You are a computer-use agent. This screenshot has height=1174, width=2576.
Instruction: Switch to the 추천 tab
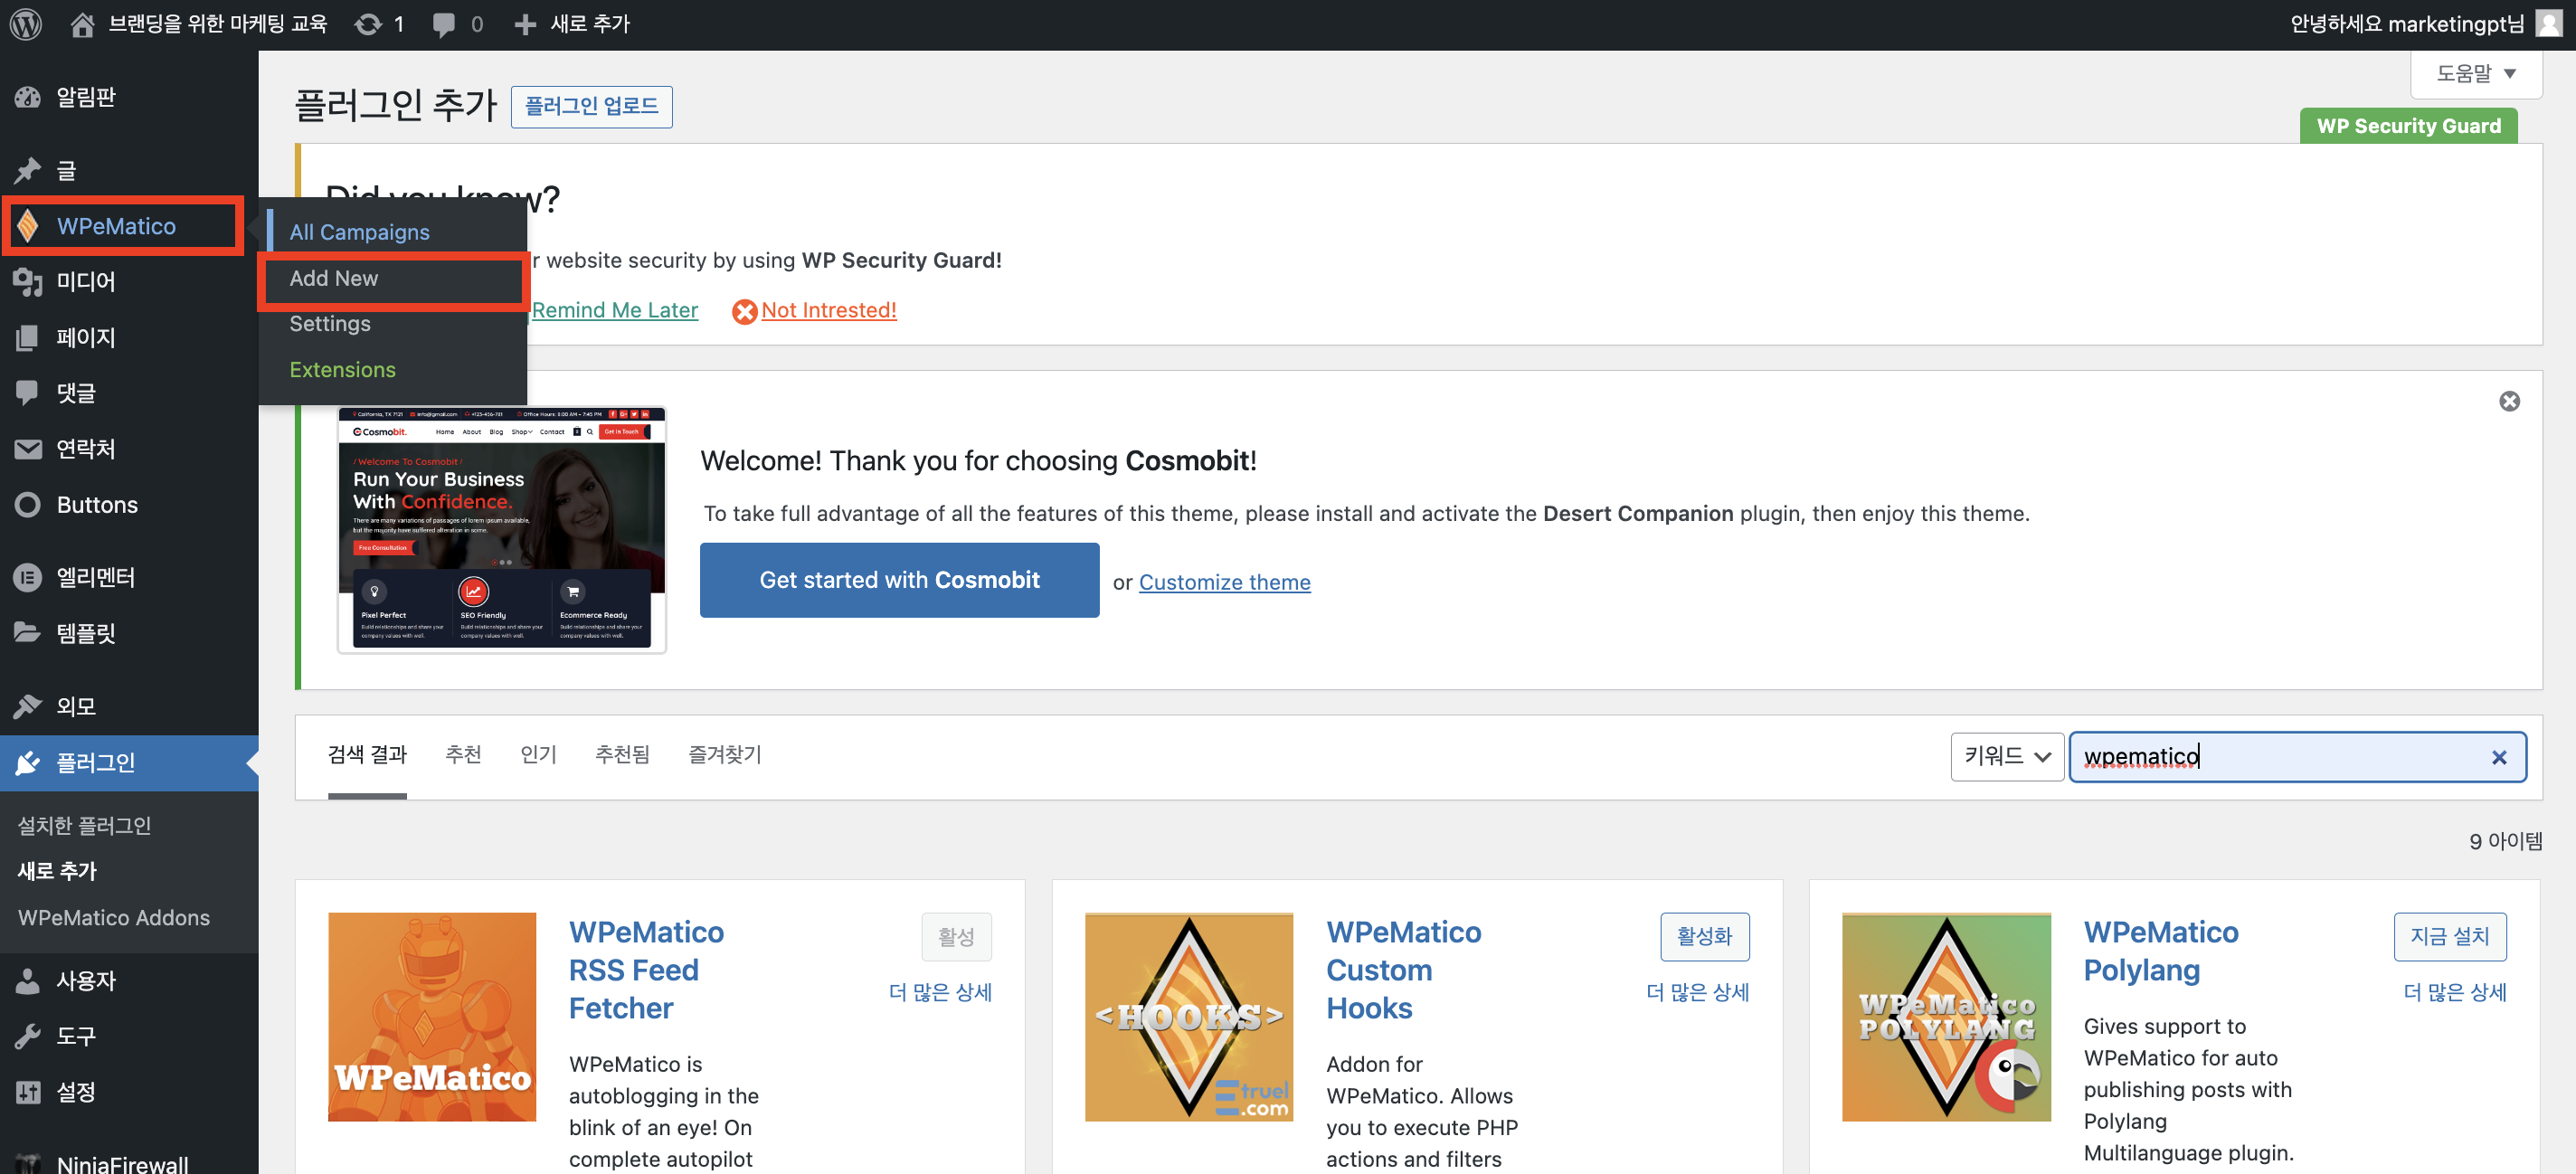[463, 755]
